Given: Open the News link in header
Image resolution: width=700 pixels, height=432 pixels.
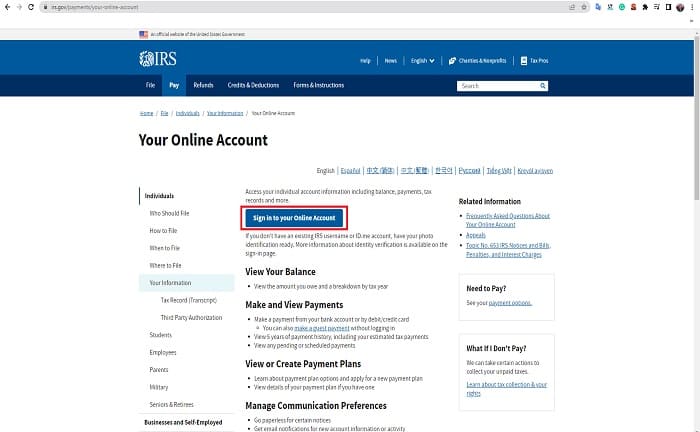Looking at the screenshot, I should tap(391, 61).
